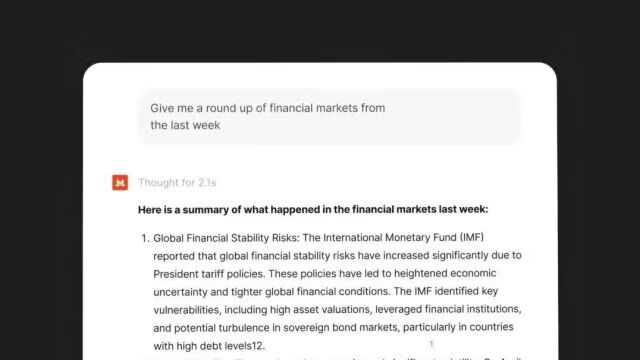Click the words "with high debt"
Image resolution: width=640 pixels, height=360 pixels.
click(x=190, y=346)
